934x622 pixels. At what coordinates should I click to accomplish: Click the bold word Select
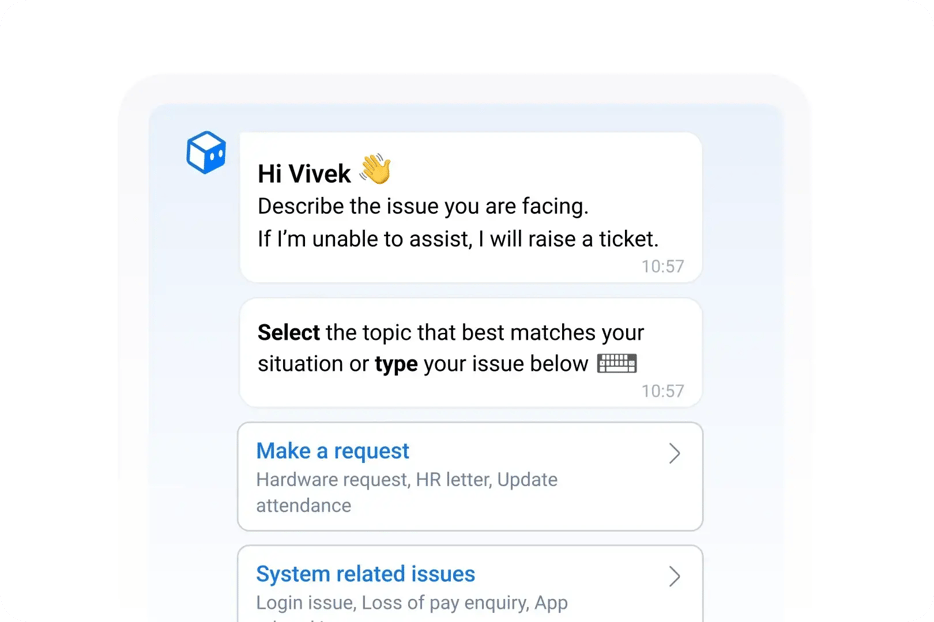pyautogui.click(x=288, y=332)
